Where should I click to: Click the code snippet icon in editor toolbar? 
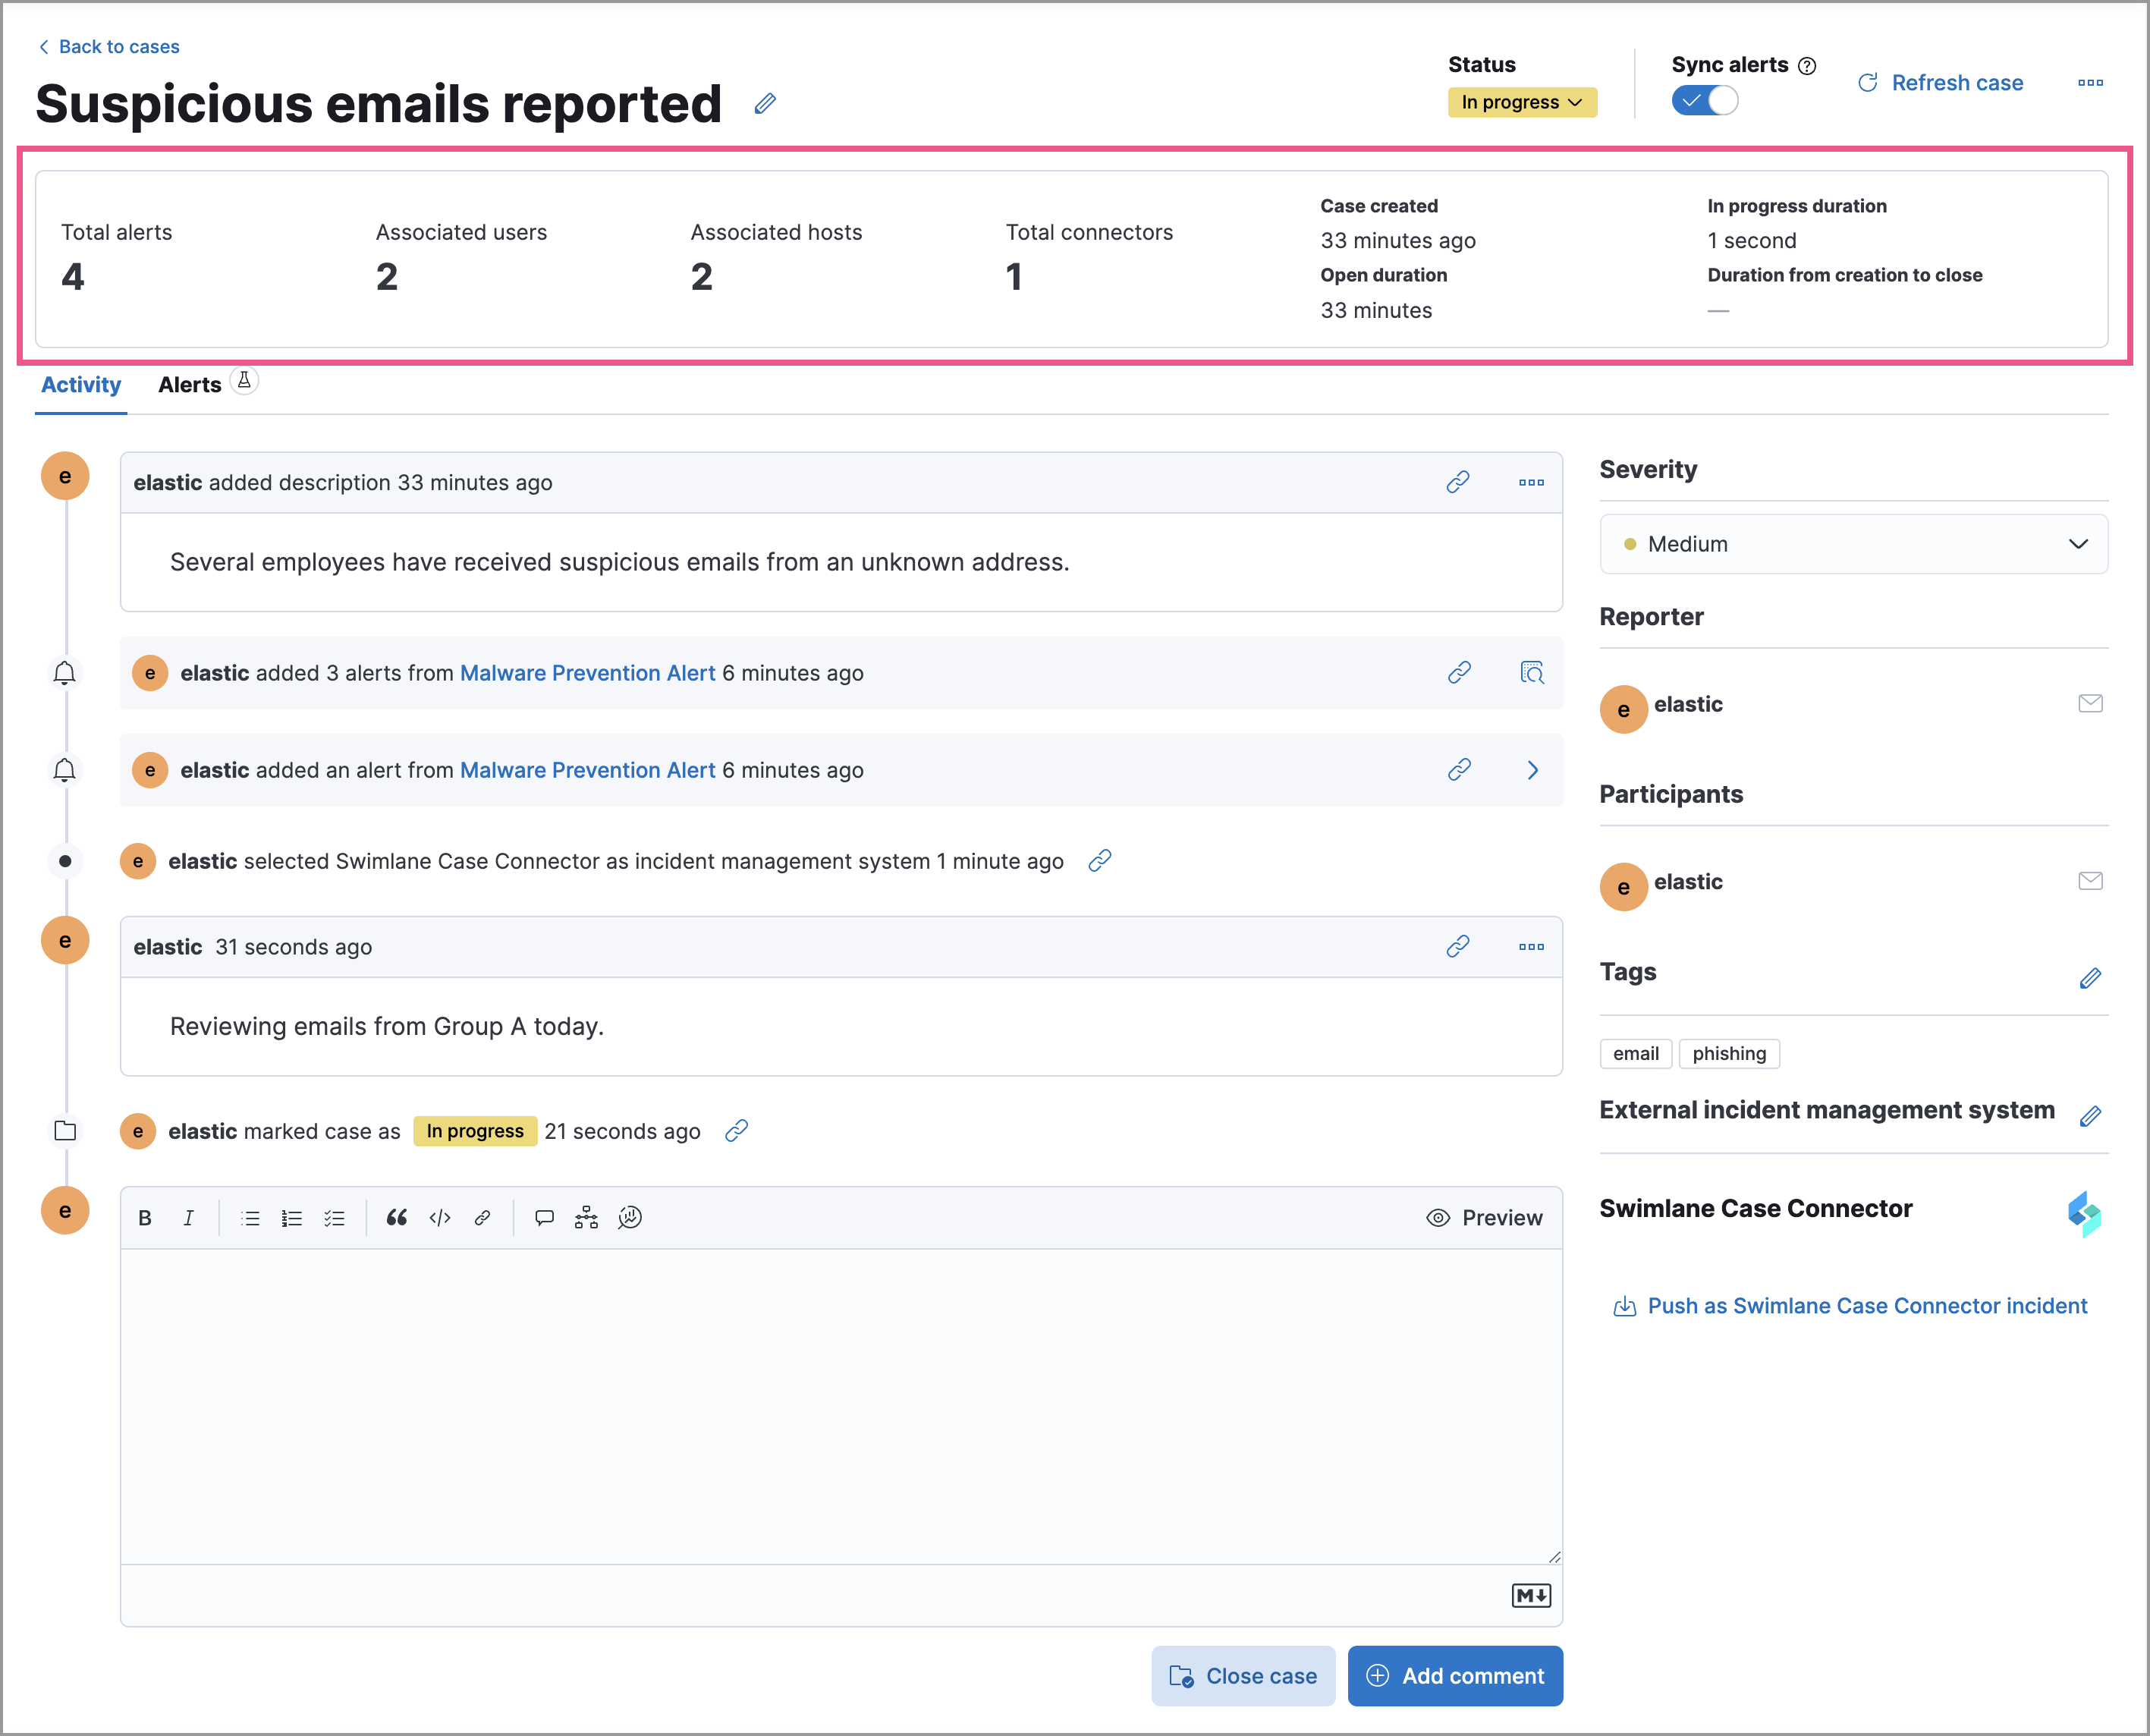440,1218
